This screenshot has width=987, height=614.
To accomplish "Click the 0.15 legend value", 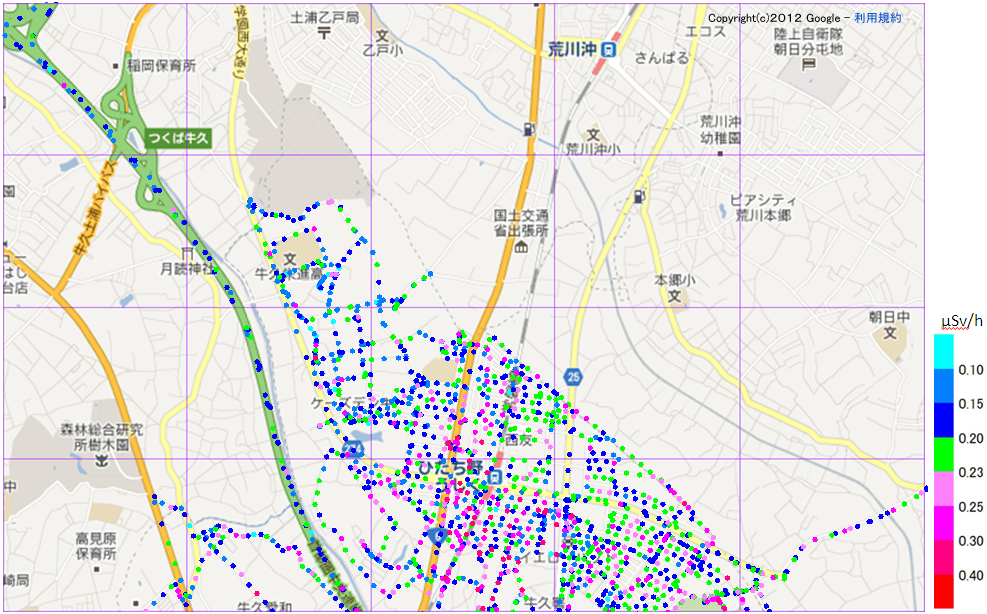I will [971, 404].
